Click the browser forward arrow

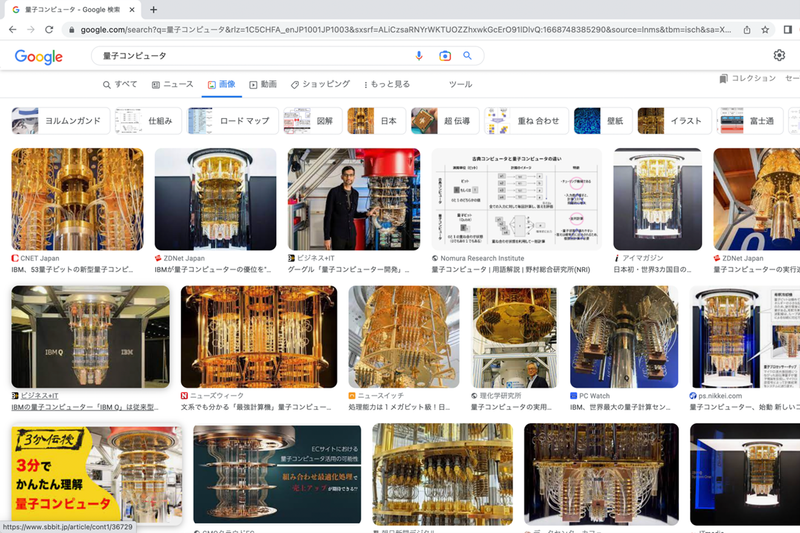pyautogui.click(x=31, y=30)
